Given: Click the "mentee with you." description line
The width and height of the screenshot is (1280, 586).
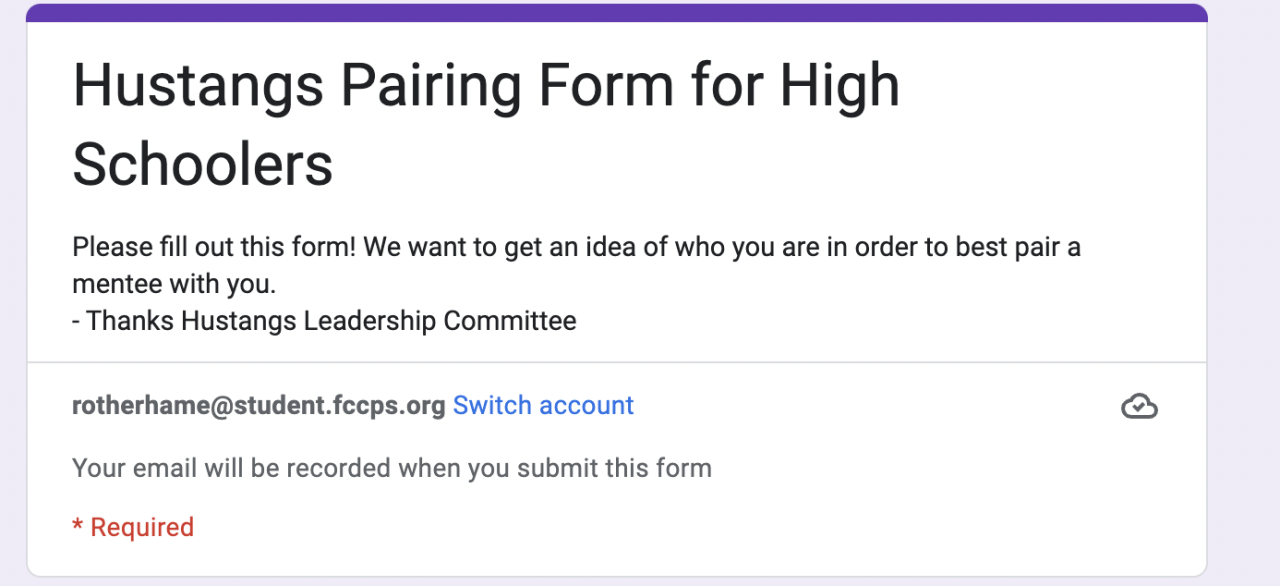Looking at the screenshot, I should 173,284.
